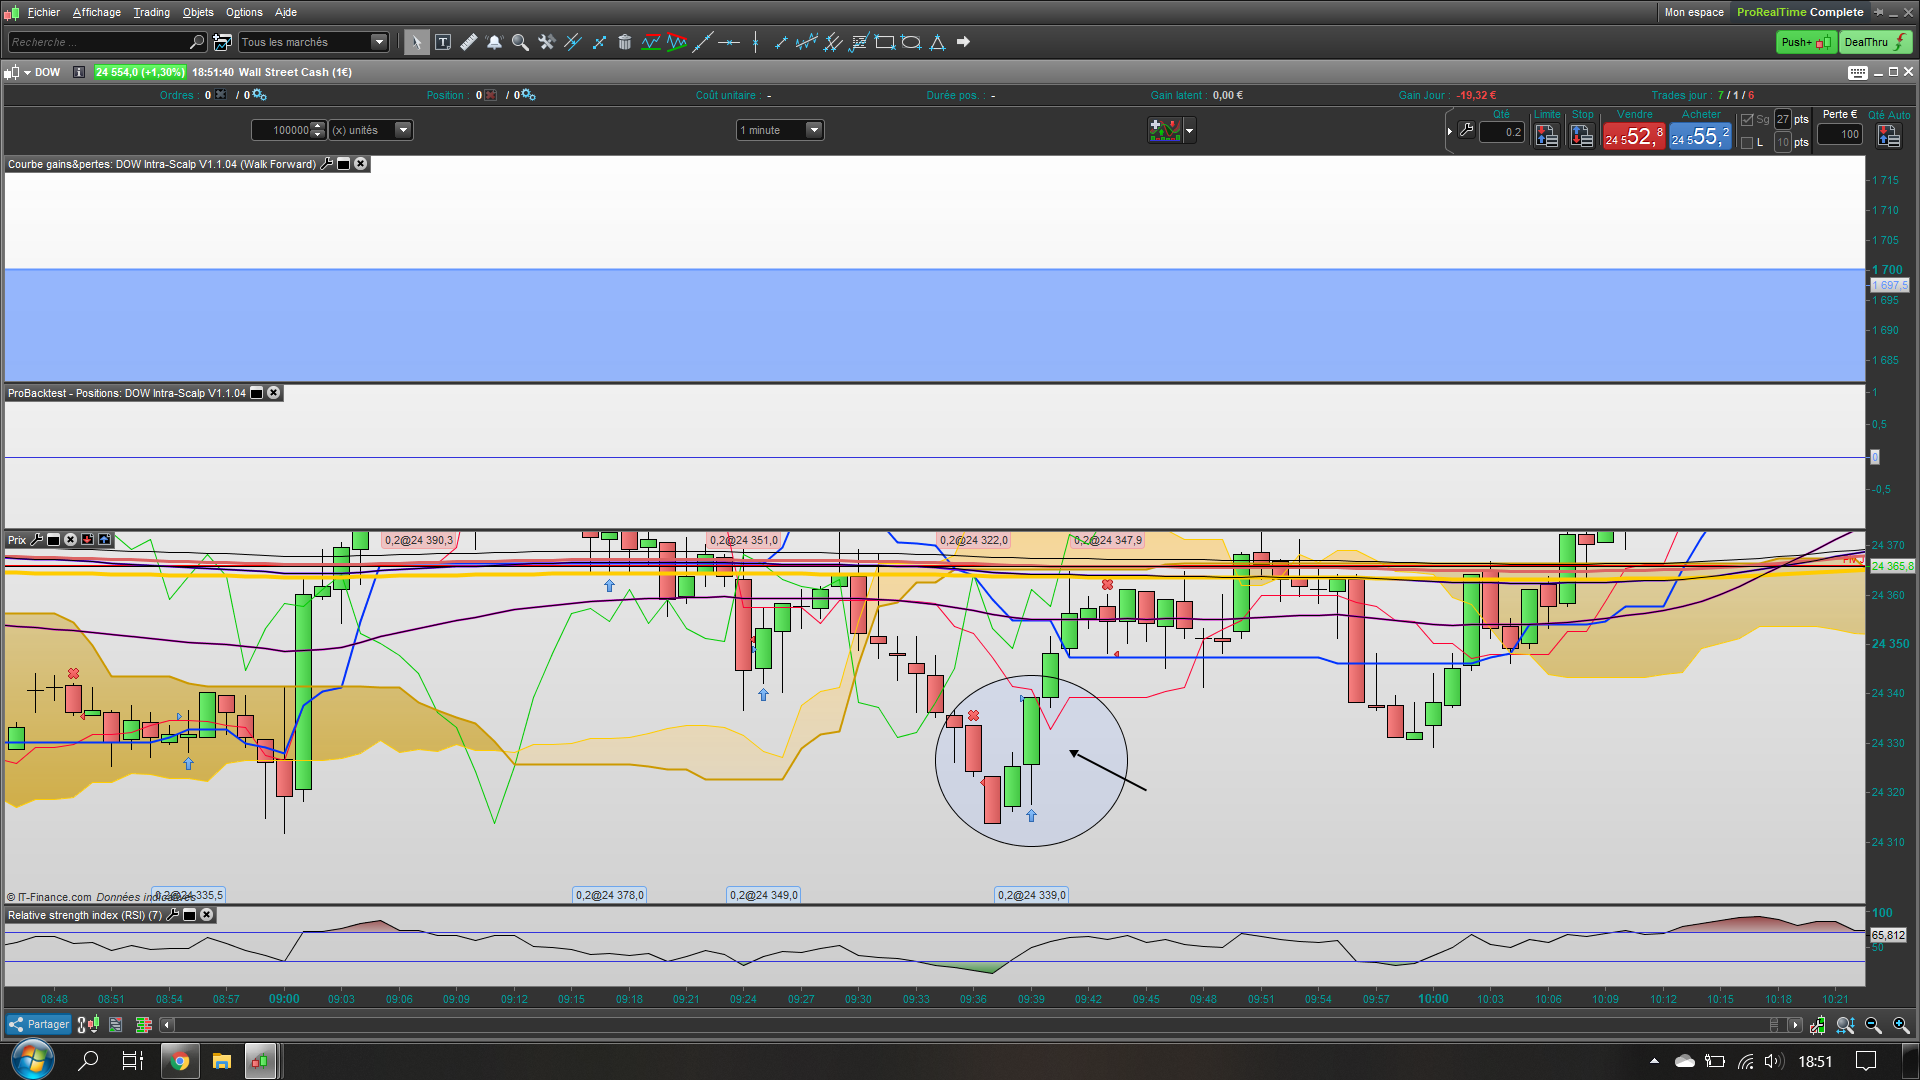This screenshot has height=1080, width=1920.
Task: Toggle Push+ status button
Action: (1806, 42)
